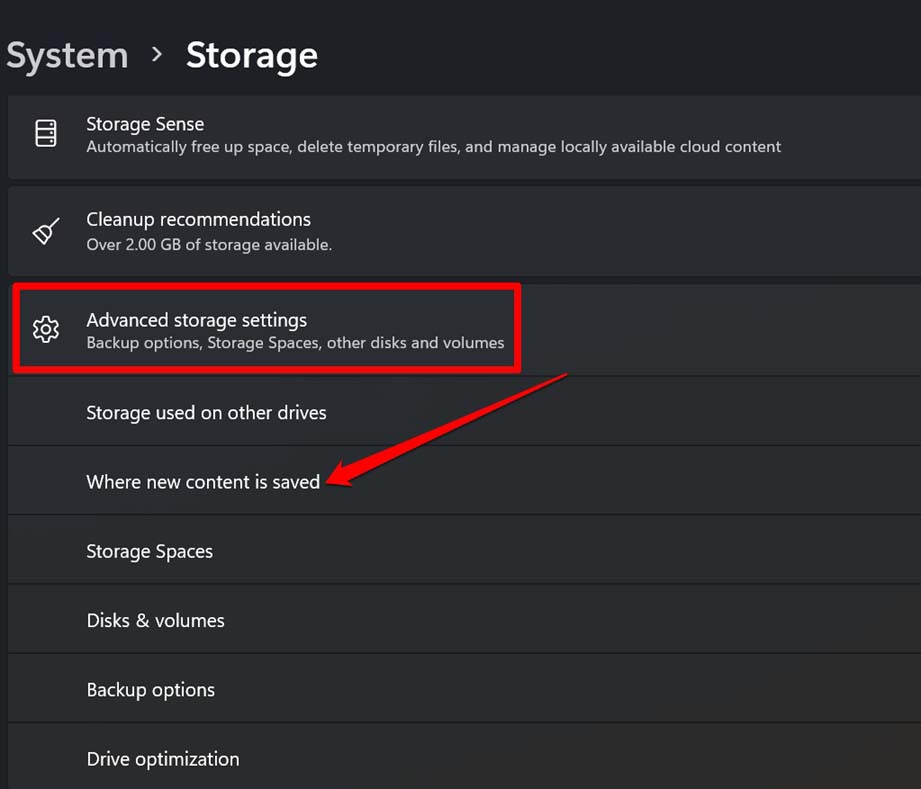The width and height of the screenshot is (921, 789).
Task: Open the Cleanup recommendations title
Action: pyautogui.click(x=198, y=219)
